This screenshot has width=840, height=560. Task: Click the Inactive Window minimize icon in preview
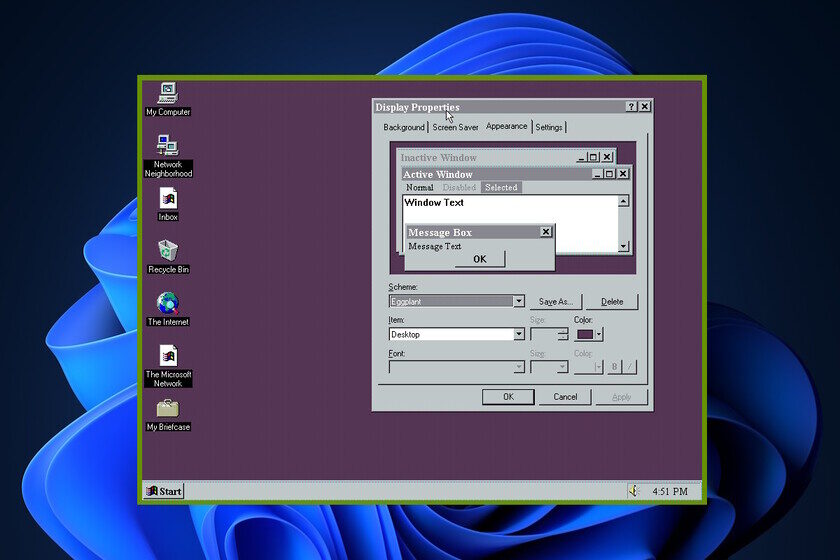click(x=582, y=157)
